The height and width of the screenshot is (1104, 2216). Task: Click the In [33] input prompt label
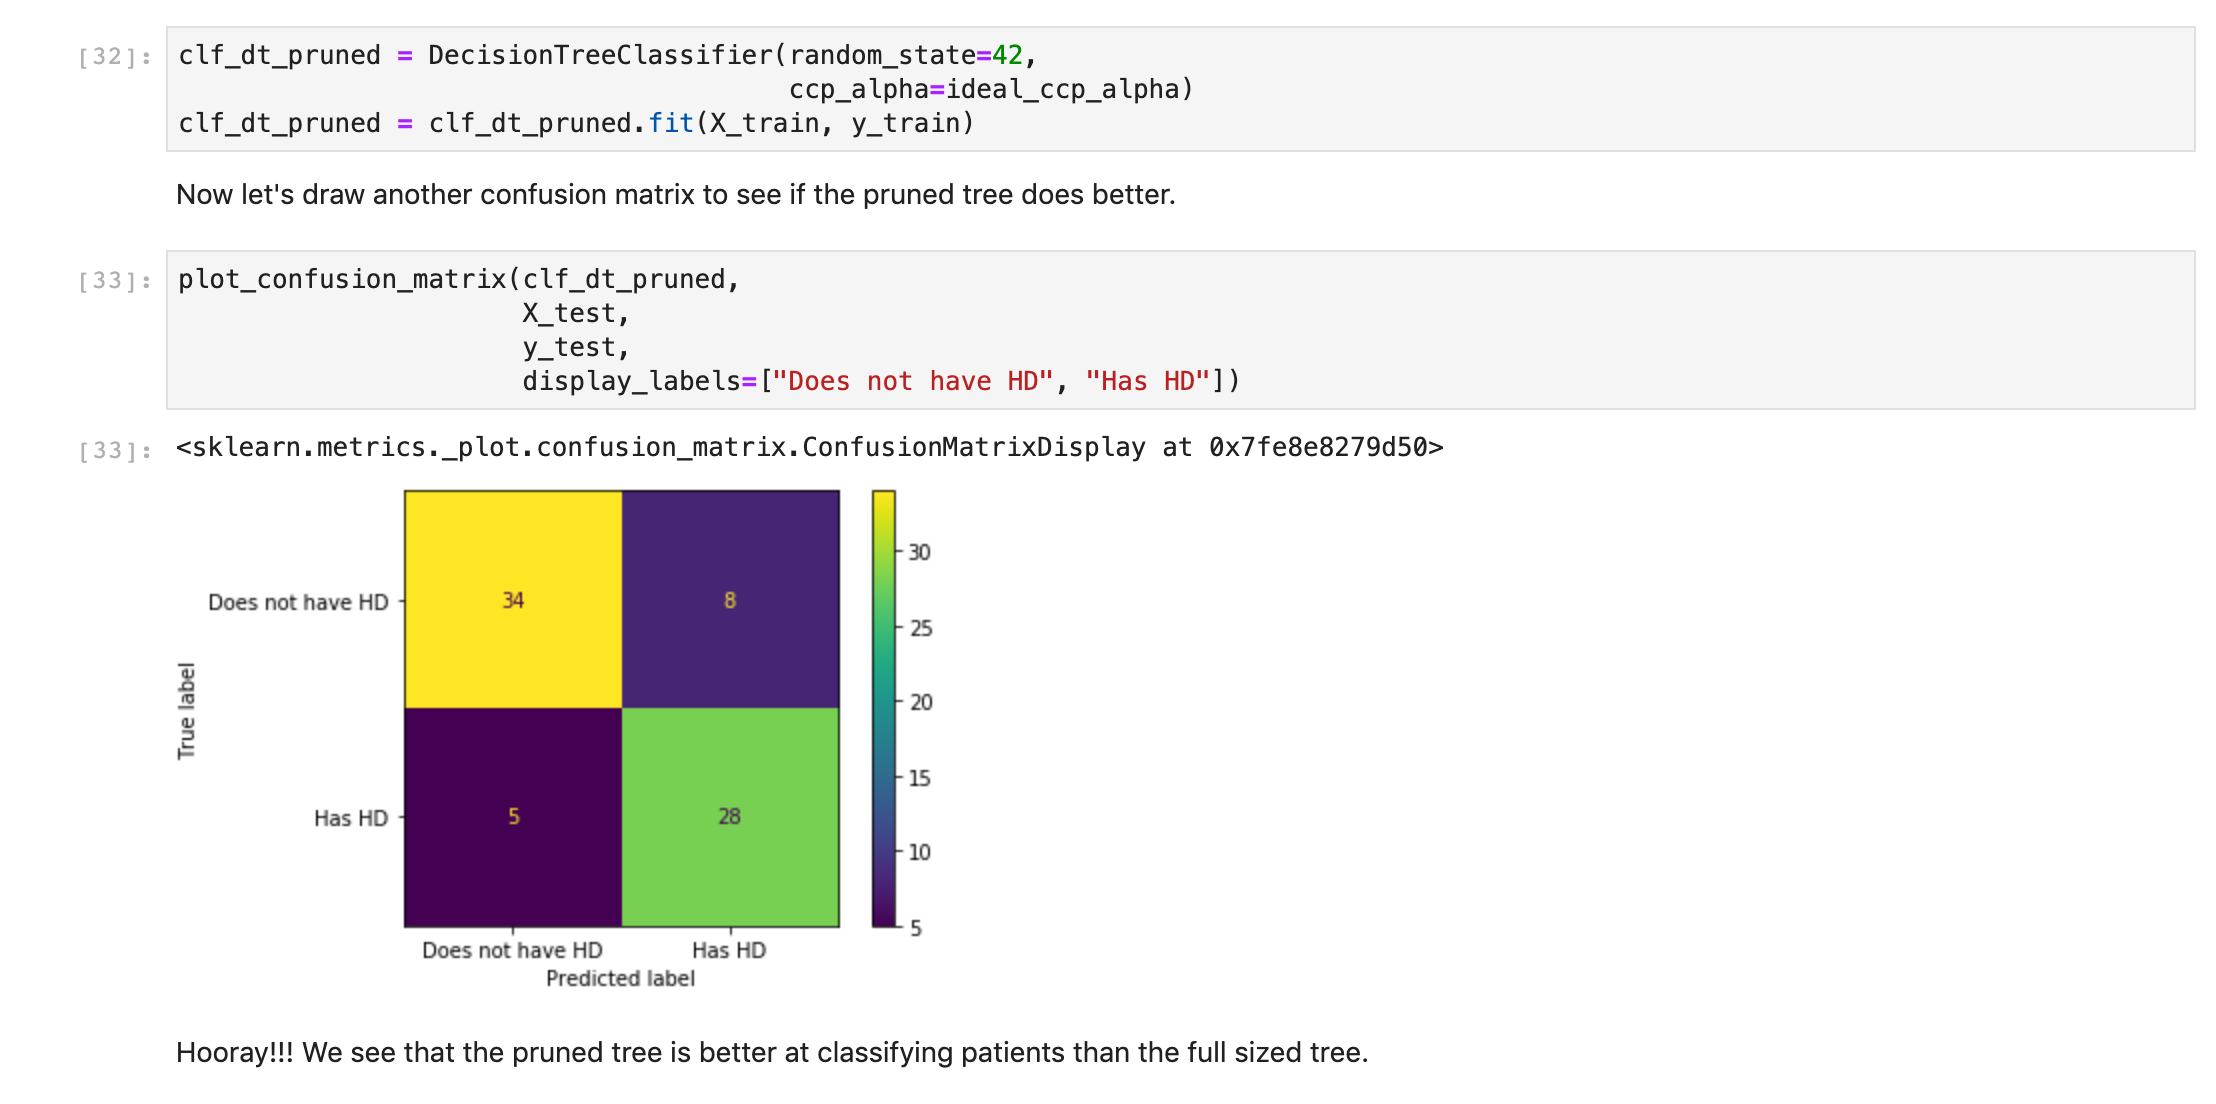coord(115,281)
